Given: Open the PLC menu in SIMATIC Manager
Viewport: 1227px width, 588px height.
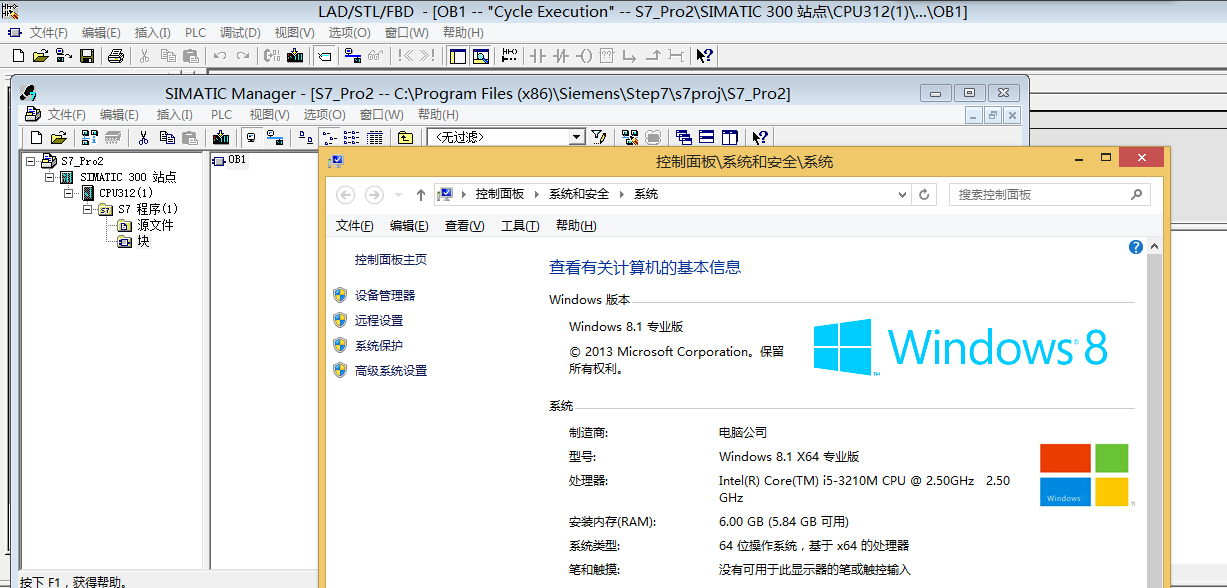Looking at the screenshot, I should (221, 115).
